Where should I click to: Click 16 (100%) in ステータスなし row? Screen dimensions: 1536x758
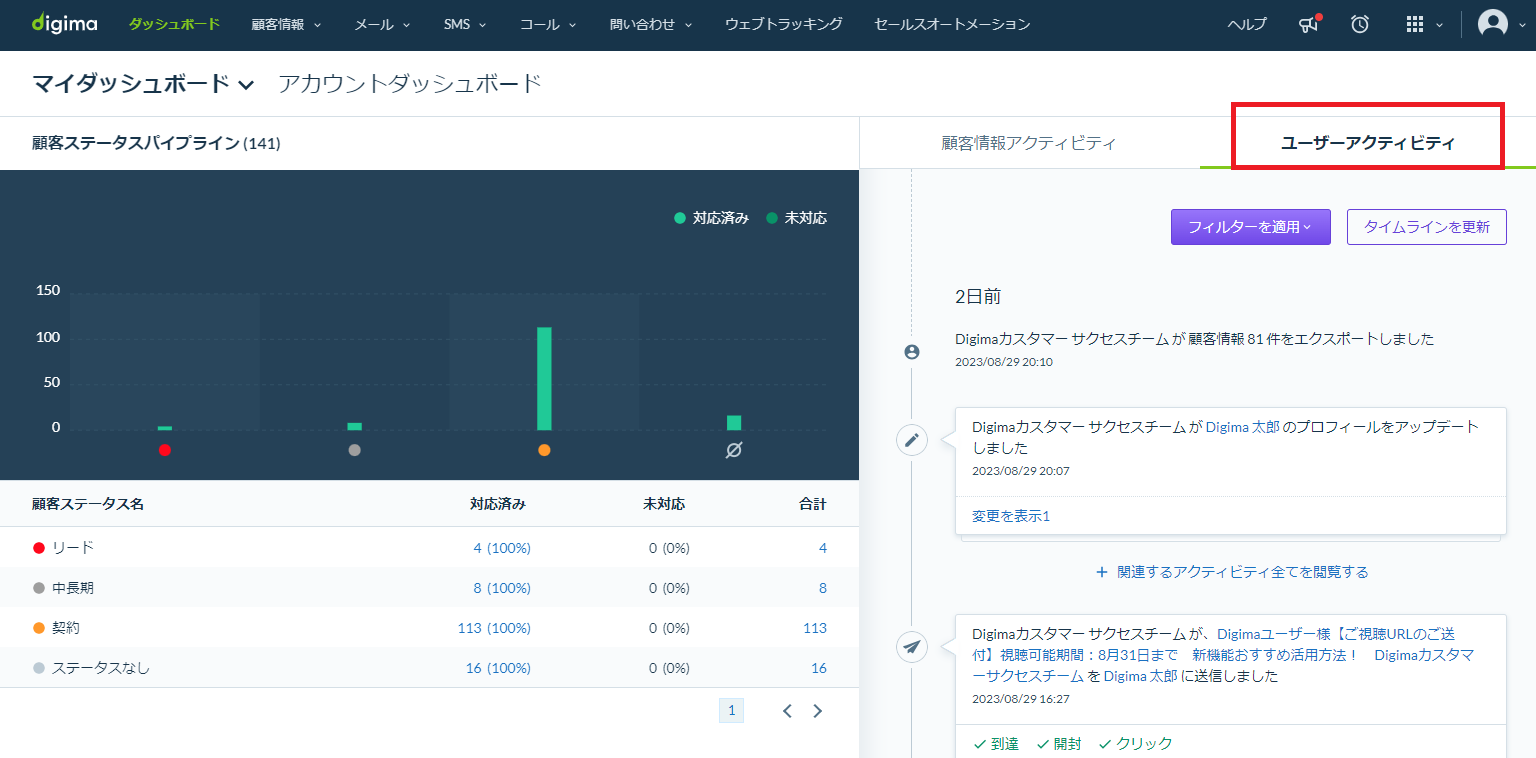click(x=498, y=668)
